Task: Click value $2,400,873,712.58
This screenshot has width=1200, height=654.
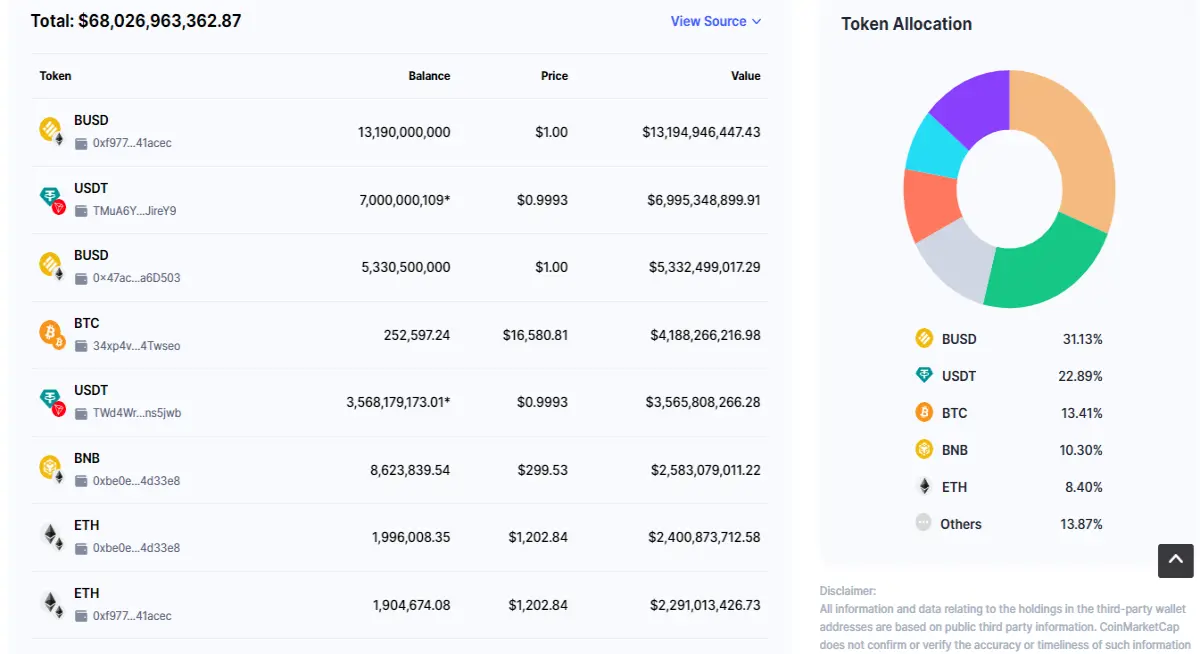Action: [705, 537]
